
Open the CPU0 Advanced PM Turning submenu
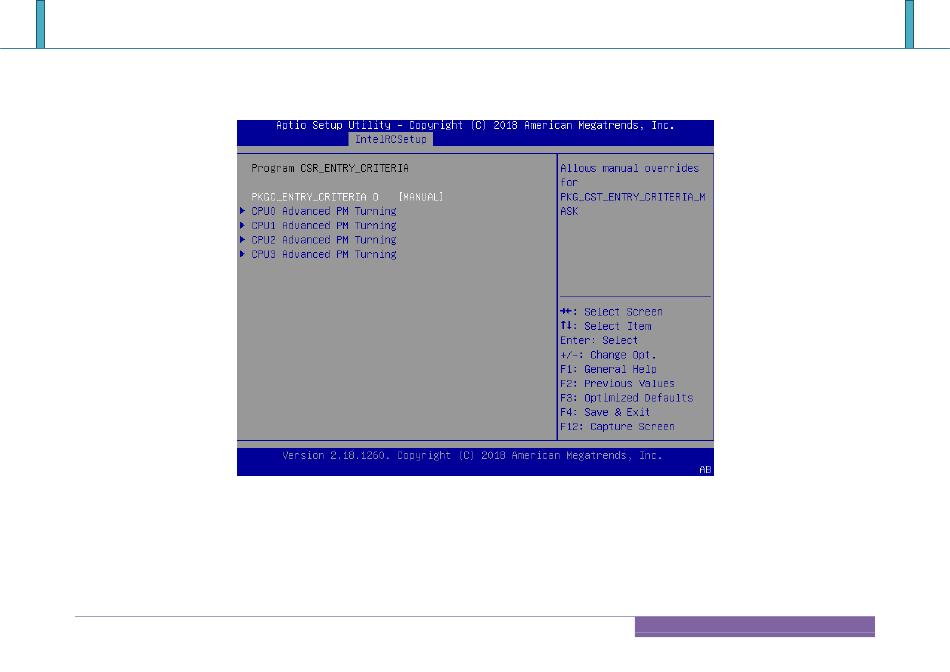[x=323, y=212]
